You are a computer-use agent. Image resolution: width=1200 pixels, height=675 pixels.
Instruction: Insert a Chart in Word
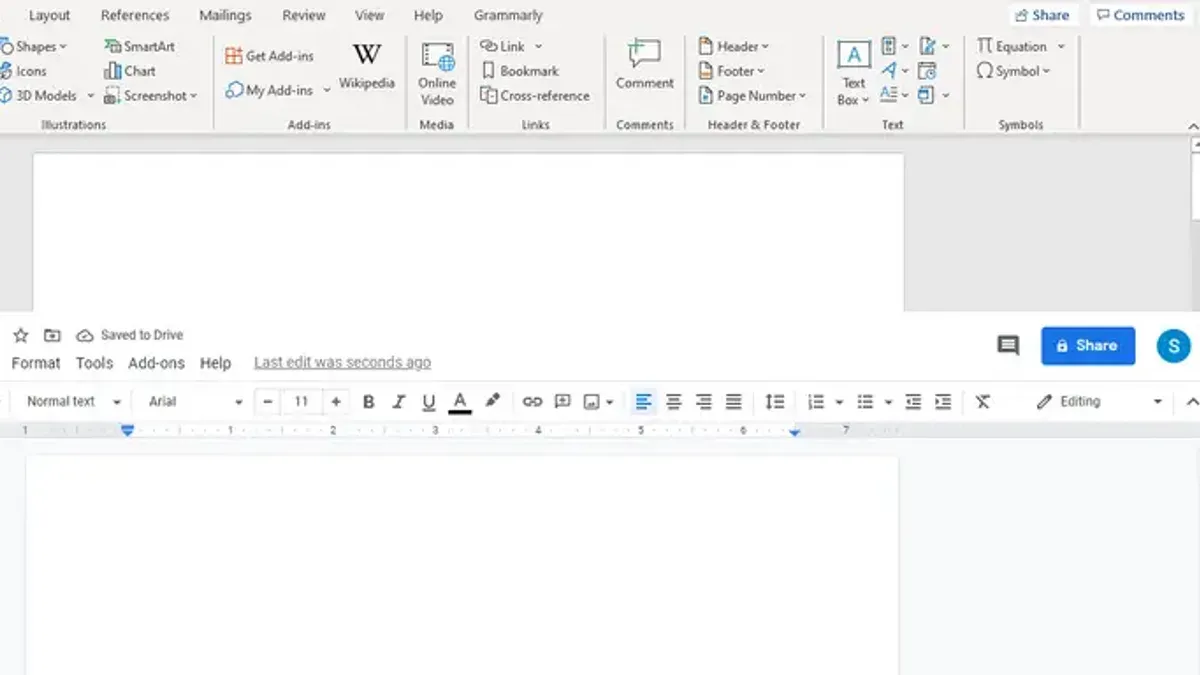130,71
